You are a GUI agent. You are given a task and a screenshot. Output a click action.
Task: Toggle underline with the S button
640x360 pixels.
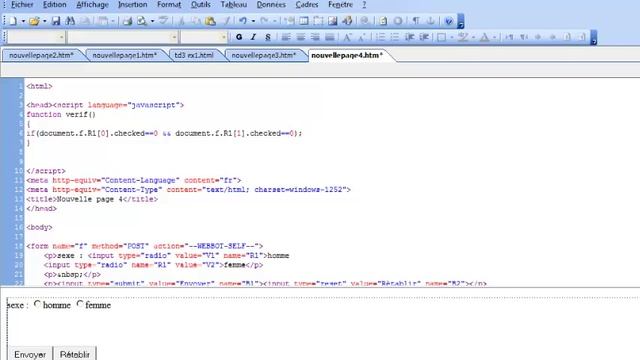[x=267, y=37]
